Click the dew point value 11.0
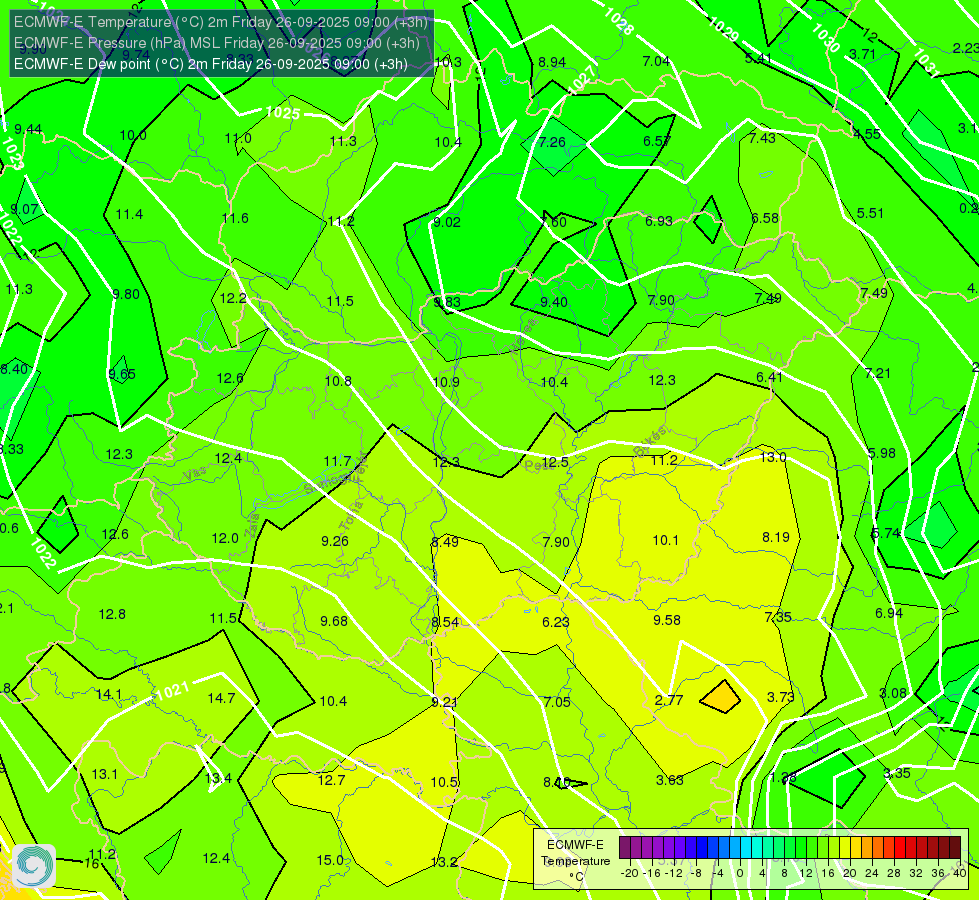This screenshot has width=979, height=900. coord(238,139)
